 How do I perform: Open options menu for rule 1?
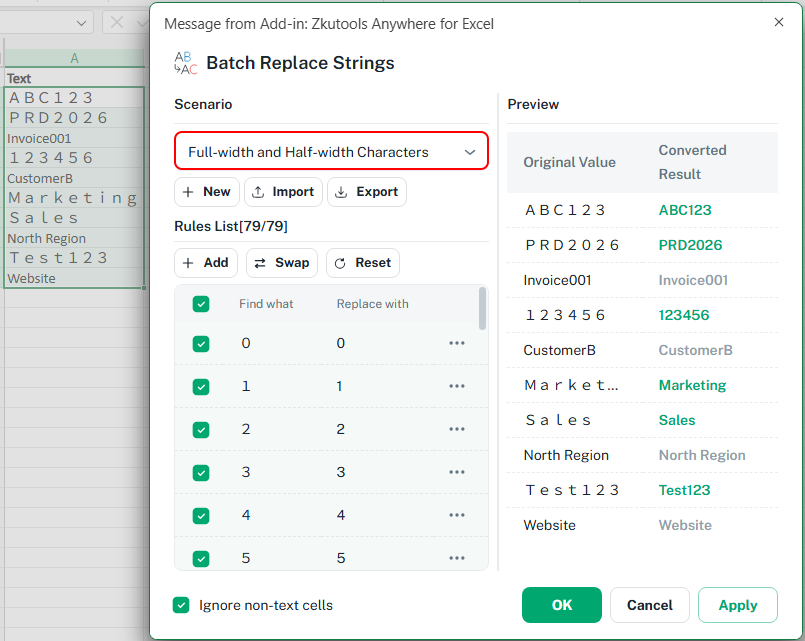click(456, 386)
